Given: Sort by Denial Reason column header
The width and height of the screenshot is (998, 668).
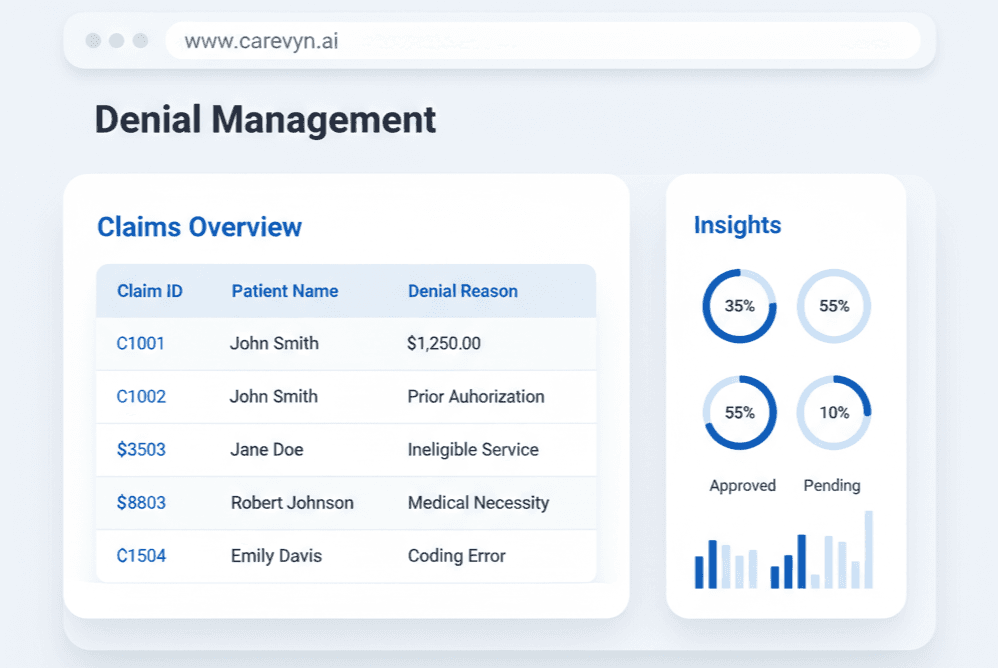Looking at the screenshot, I should (x=462, y=291).
